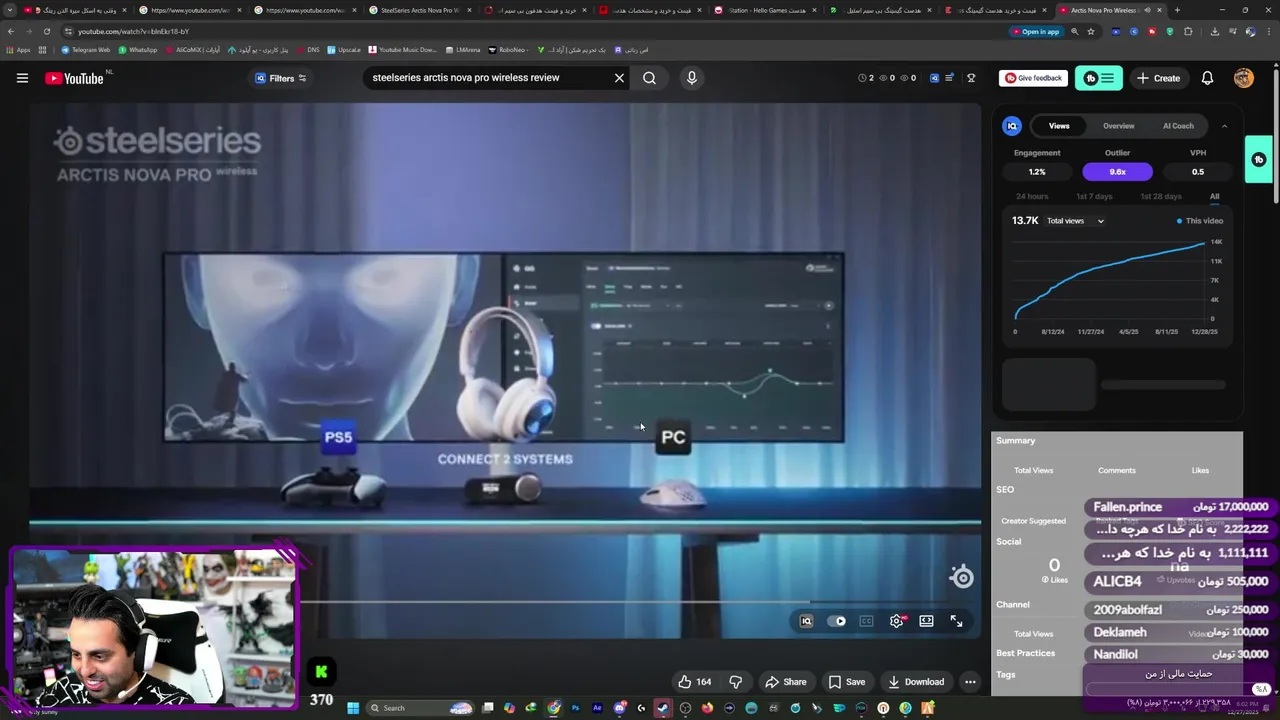Screen dimensions: 1280x720
Task: Click the vidIQ logo in panel
Action: 1012,126
